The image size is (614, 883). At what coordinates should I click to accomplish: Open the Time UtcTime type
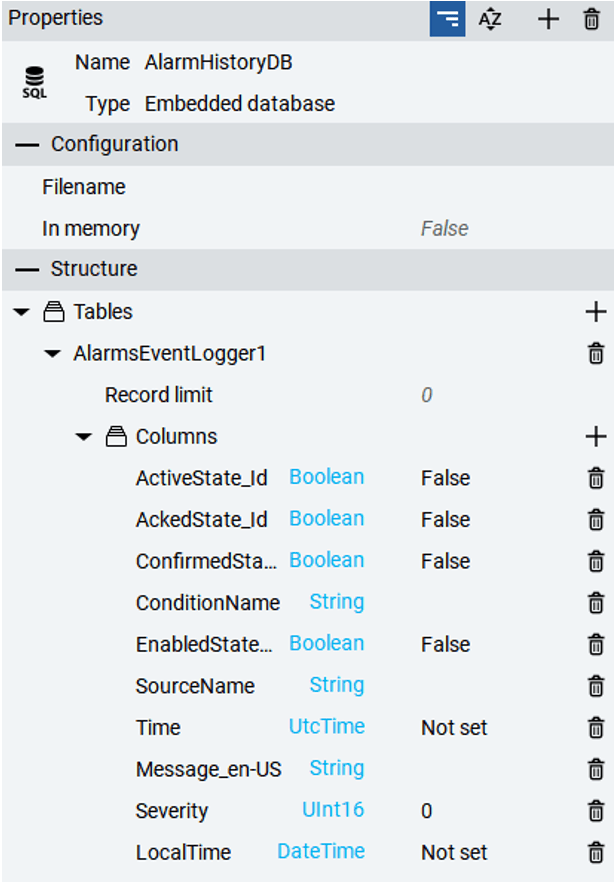pyautogui.click(x=327, y=726)
